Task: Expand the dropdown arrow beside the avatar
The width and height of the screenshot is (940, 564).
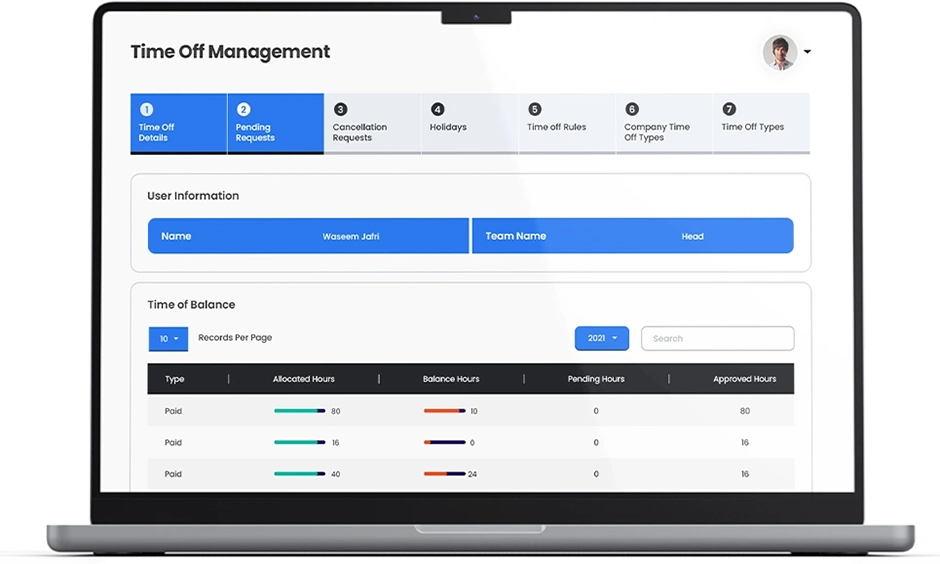Action: [x=808, y=52]
